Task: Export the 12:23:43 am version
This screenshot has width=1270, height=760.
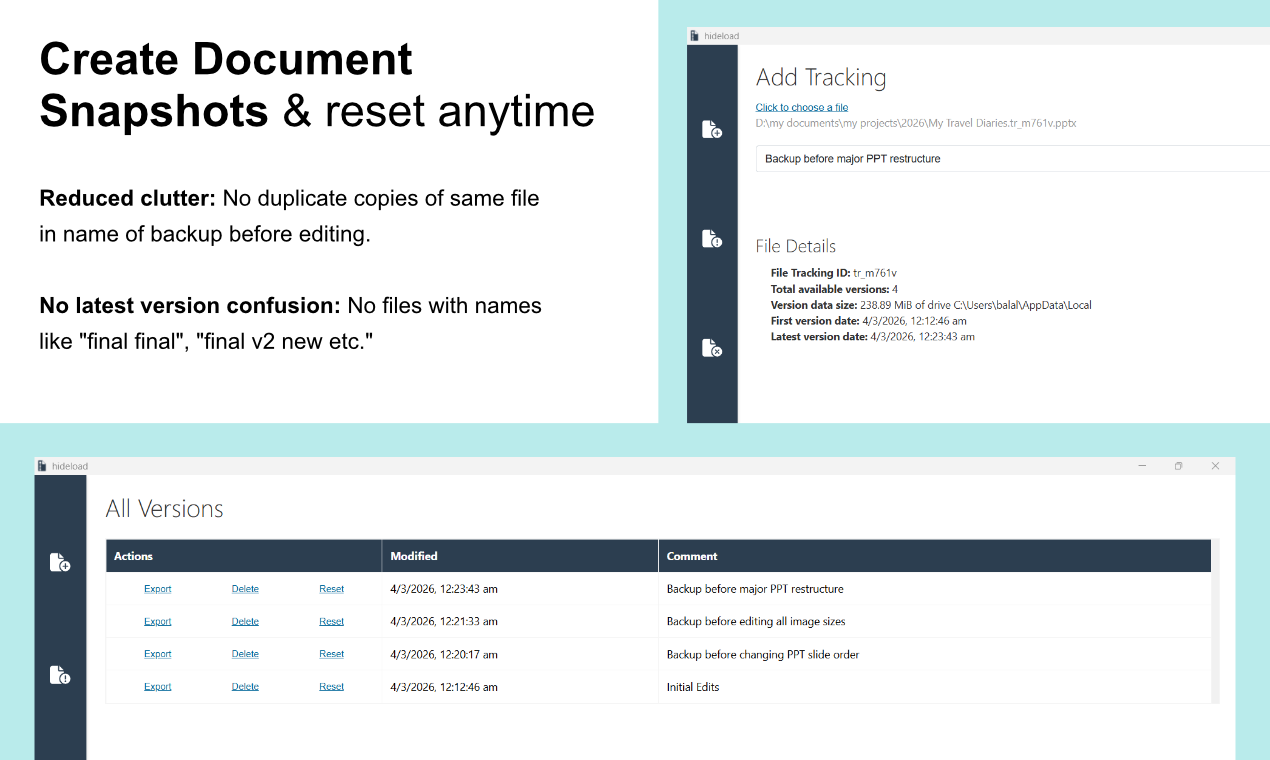Action: 157,589
